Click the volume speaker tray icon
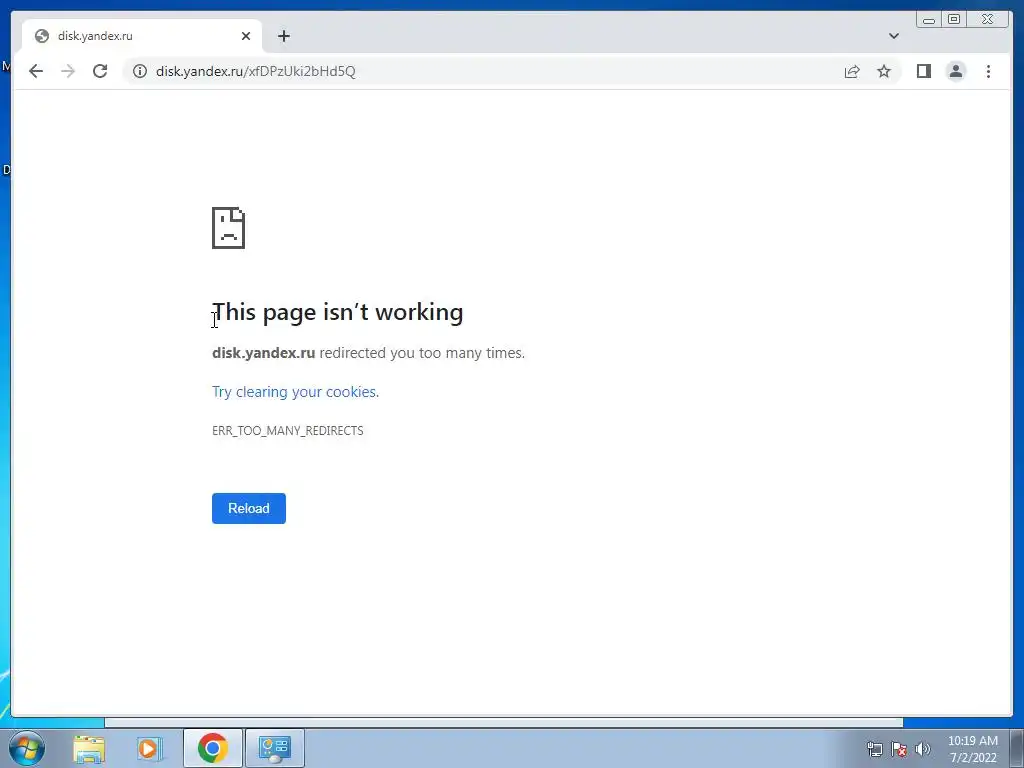The height and width of the screenshot is (768, 1024). 923,749
